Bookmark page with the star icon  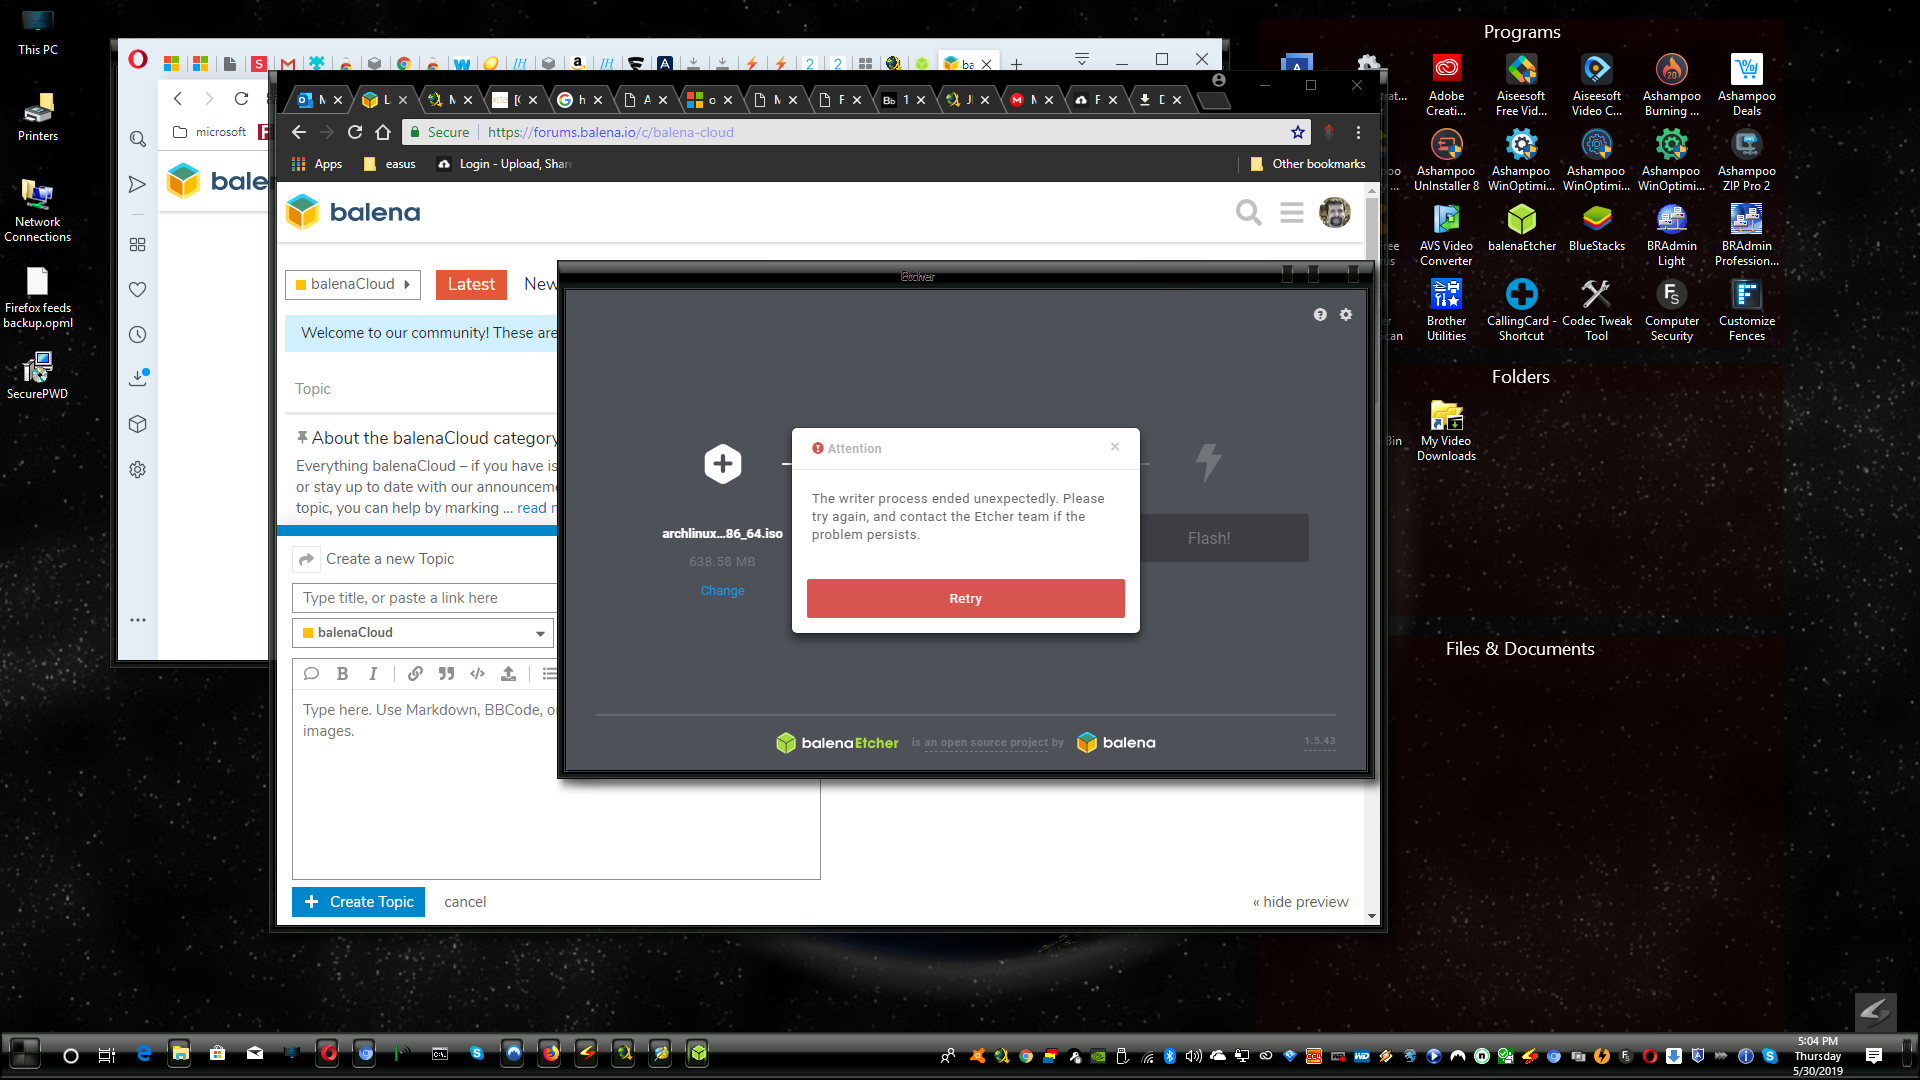(x=1298, y=132)
